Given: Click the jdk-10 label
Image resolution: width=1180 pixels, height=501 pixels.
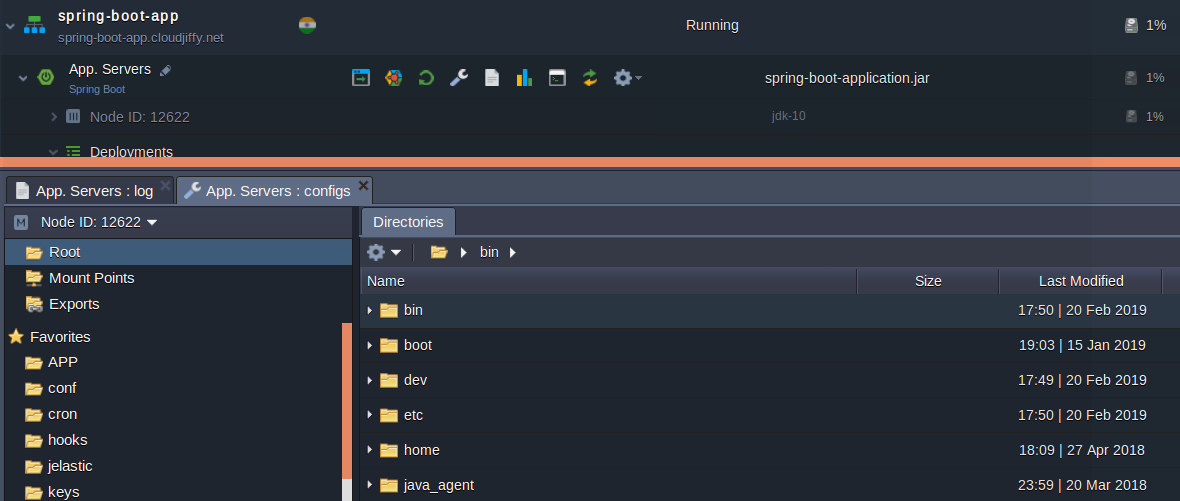Looking at the screenshot, I should click(x=789, y=116).
